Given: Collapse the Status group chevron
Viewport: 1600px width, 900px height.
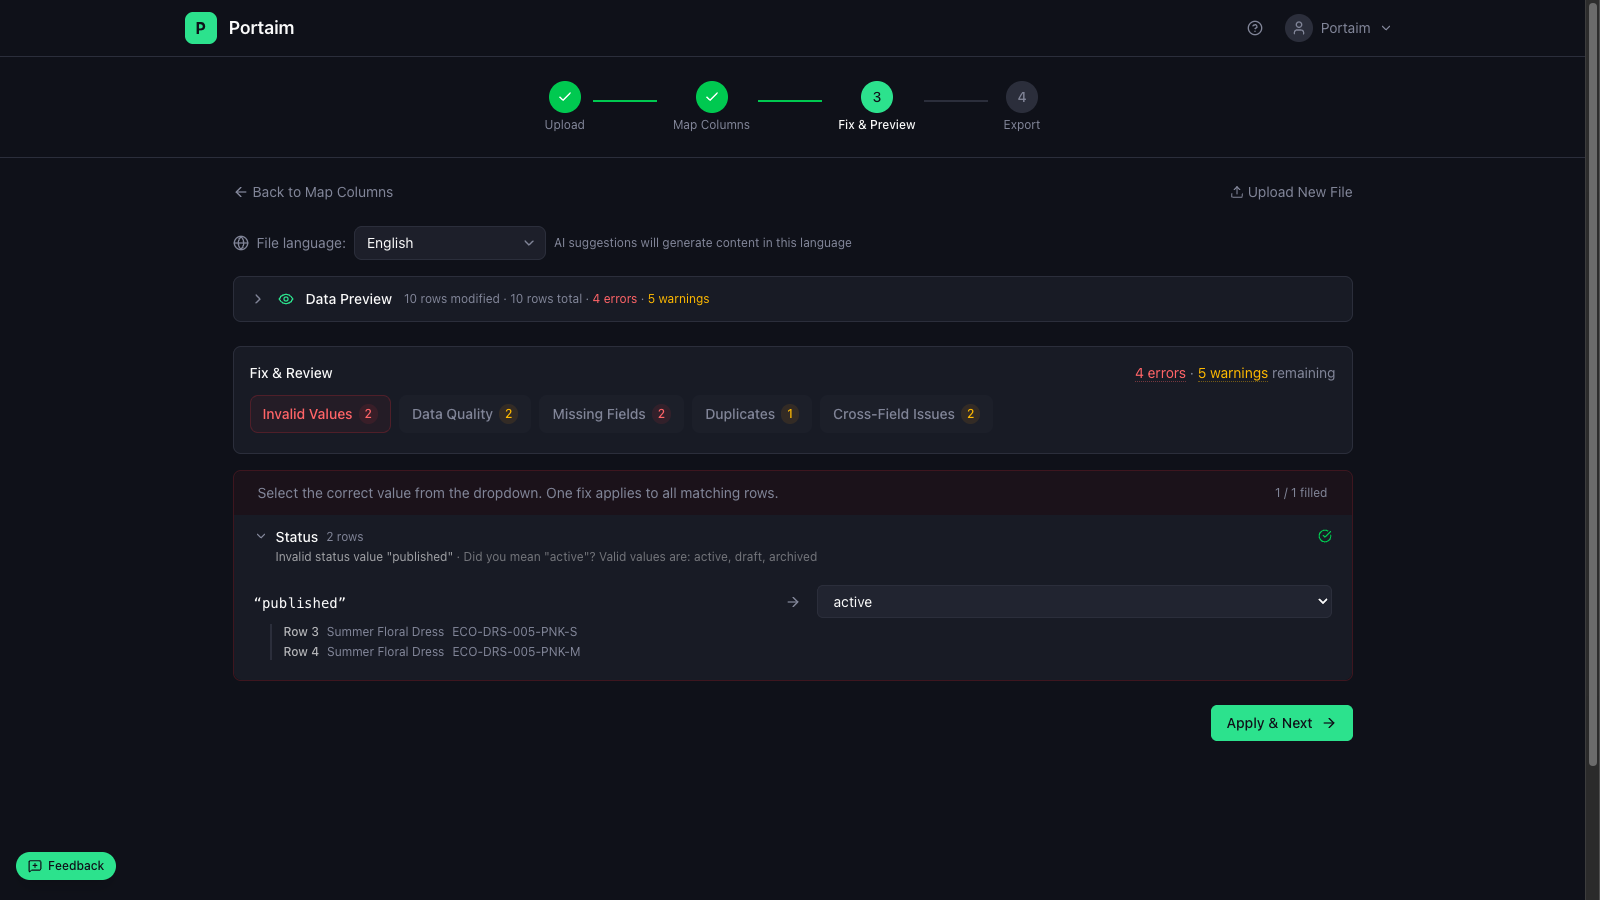Looking at the screenshot, I should click(261, 537).
